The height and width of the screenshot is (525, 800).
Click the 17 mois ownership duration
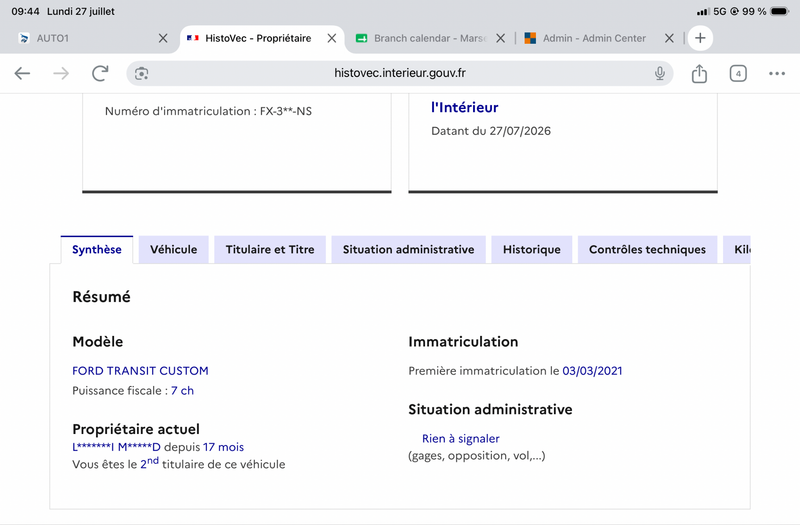[x=223, y=447]
